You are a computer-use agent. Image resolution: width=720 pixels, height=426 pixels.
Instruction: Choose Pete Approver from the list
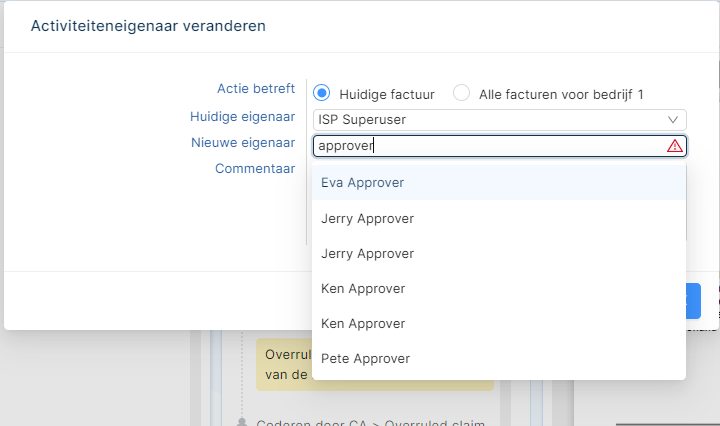[x=365, y=358]
